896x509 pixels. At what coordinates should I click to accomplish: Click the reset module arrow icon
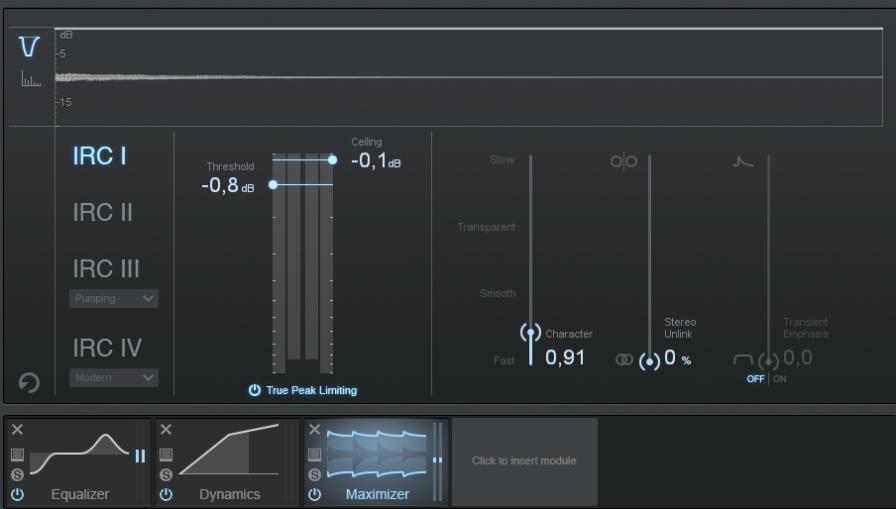coord(29,382)
